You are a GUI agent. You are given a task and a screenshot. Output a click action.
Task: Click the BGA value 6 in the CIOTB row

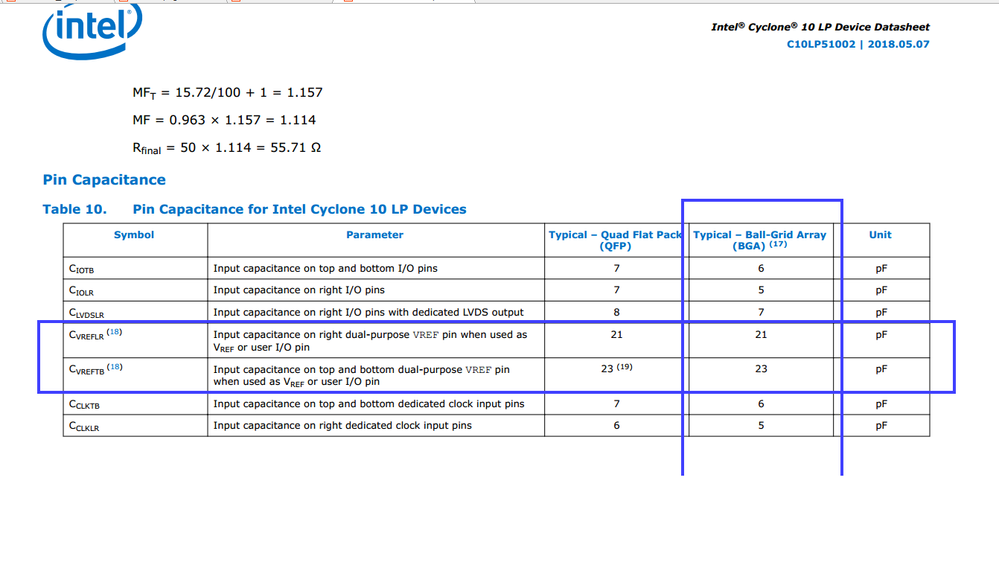(761, 268)
